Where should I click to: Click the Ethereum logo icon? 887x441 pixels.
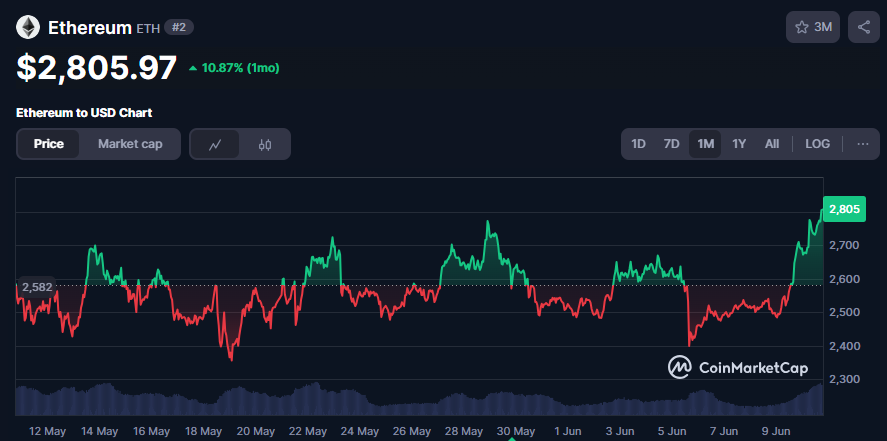click(x=28, y=27)
